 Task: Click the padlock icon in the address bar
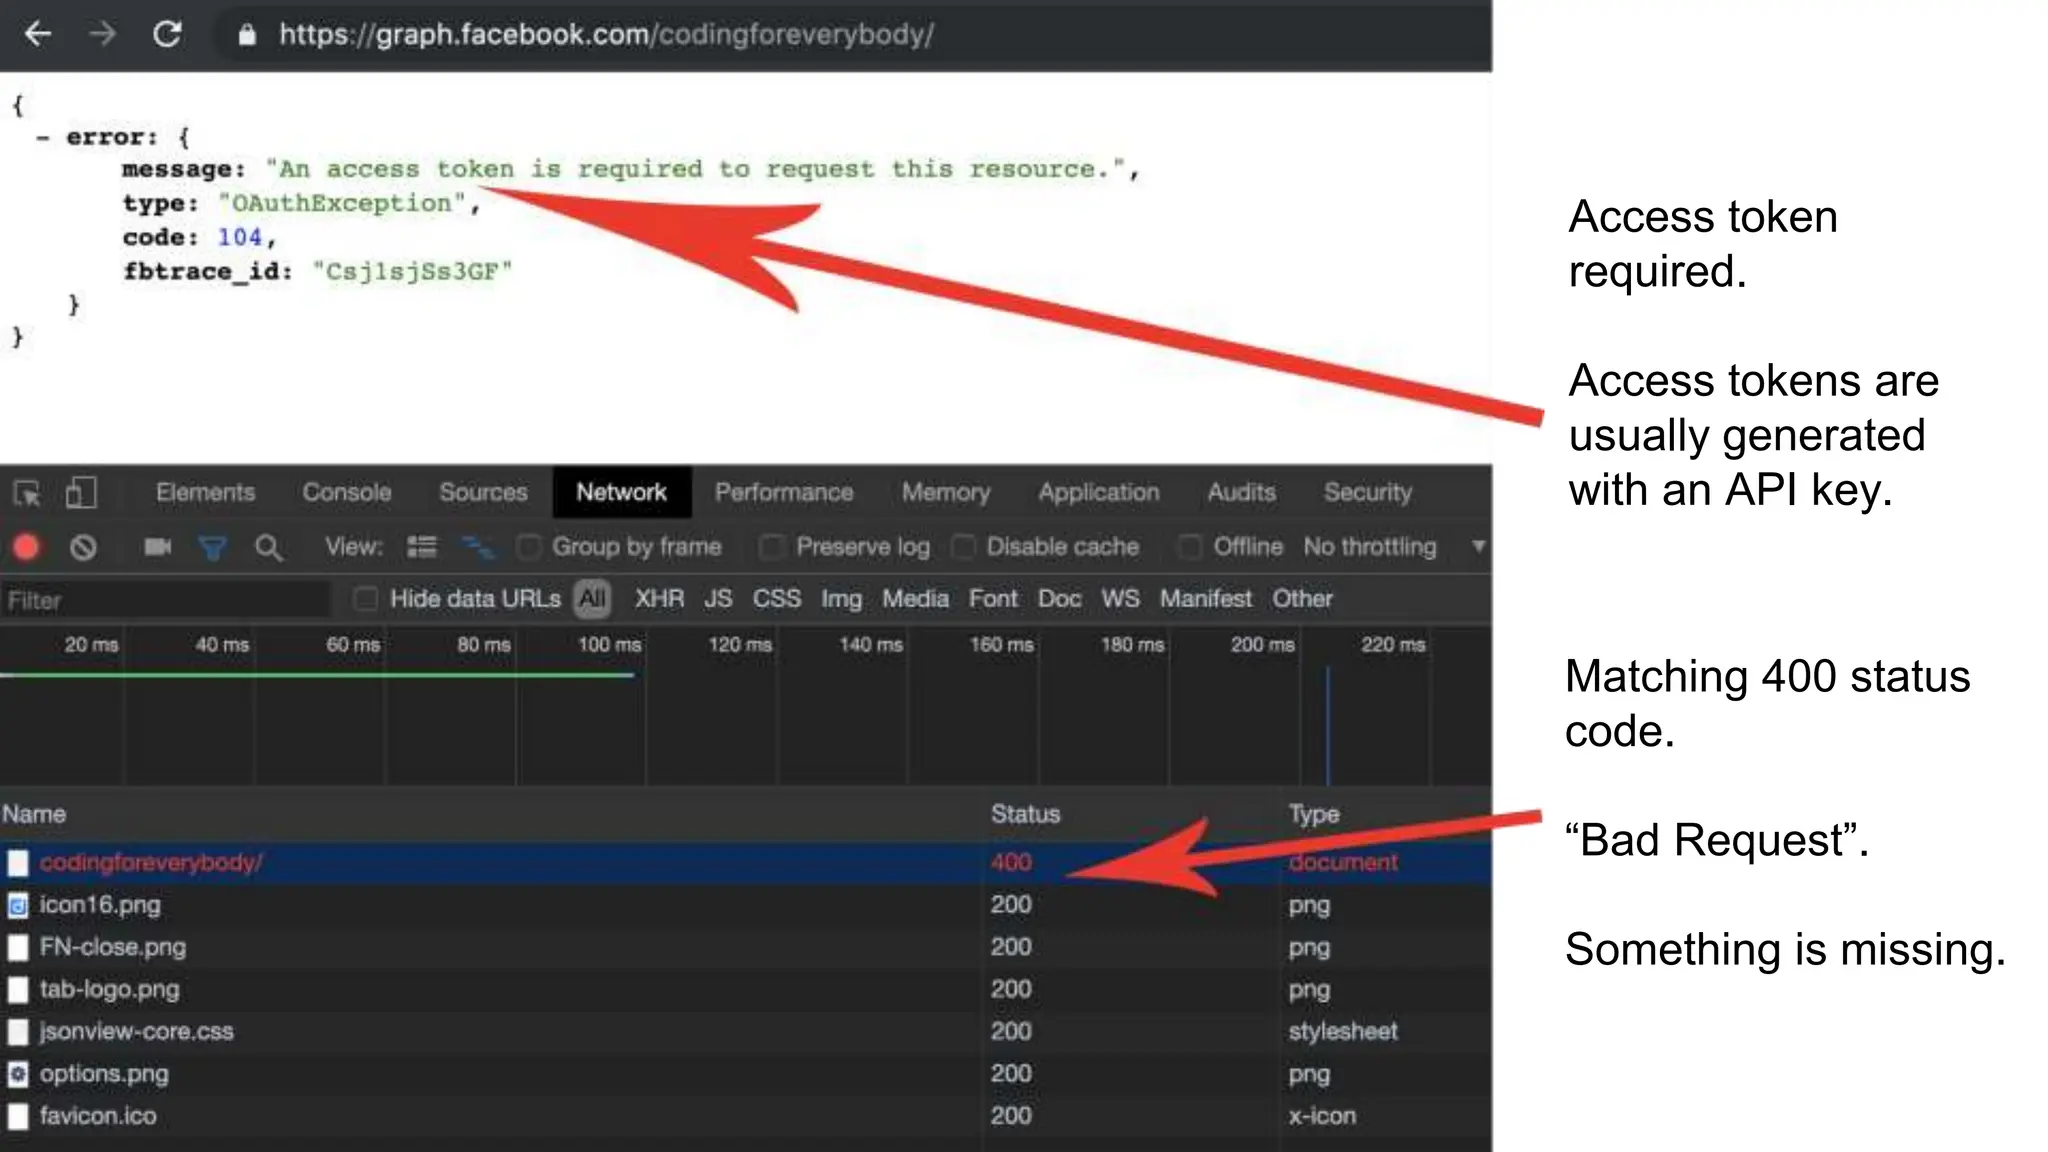point(247,36)
